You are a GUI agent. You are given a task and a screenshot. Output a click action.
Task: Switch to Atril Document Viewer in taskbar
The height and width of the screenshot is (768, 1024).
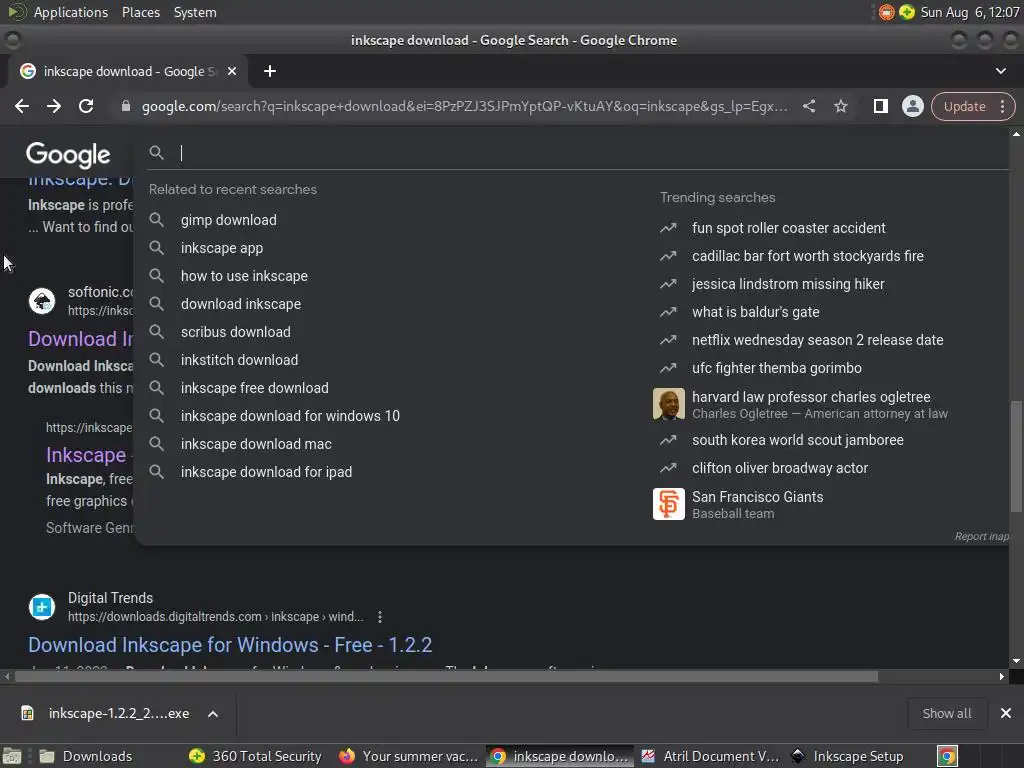click(711, 756)
